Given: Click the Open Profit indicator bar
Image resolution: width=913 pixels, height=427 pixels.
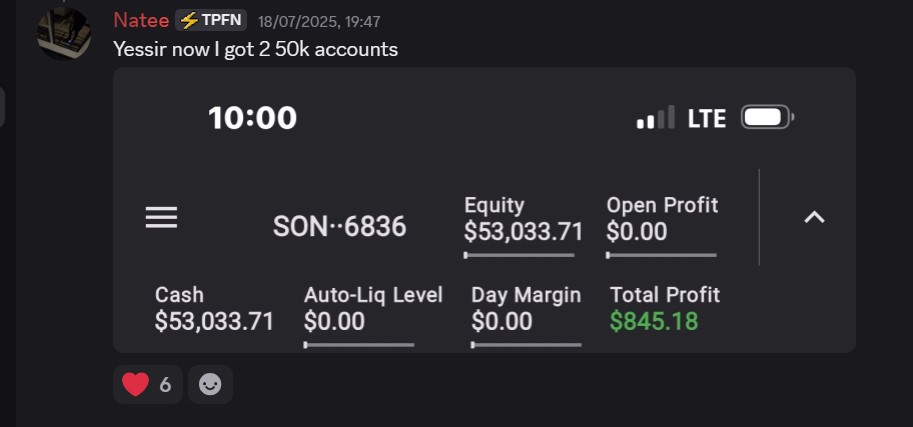Looking at the screenshot, I should [661, 255].
